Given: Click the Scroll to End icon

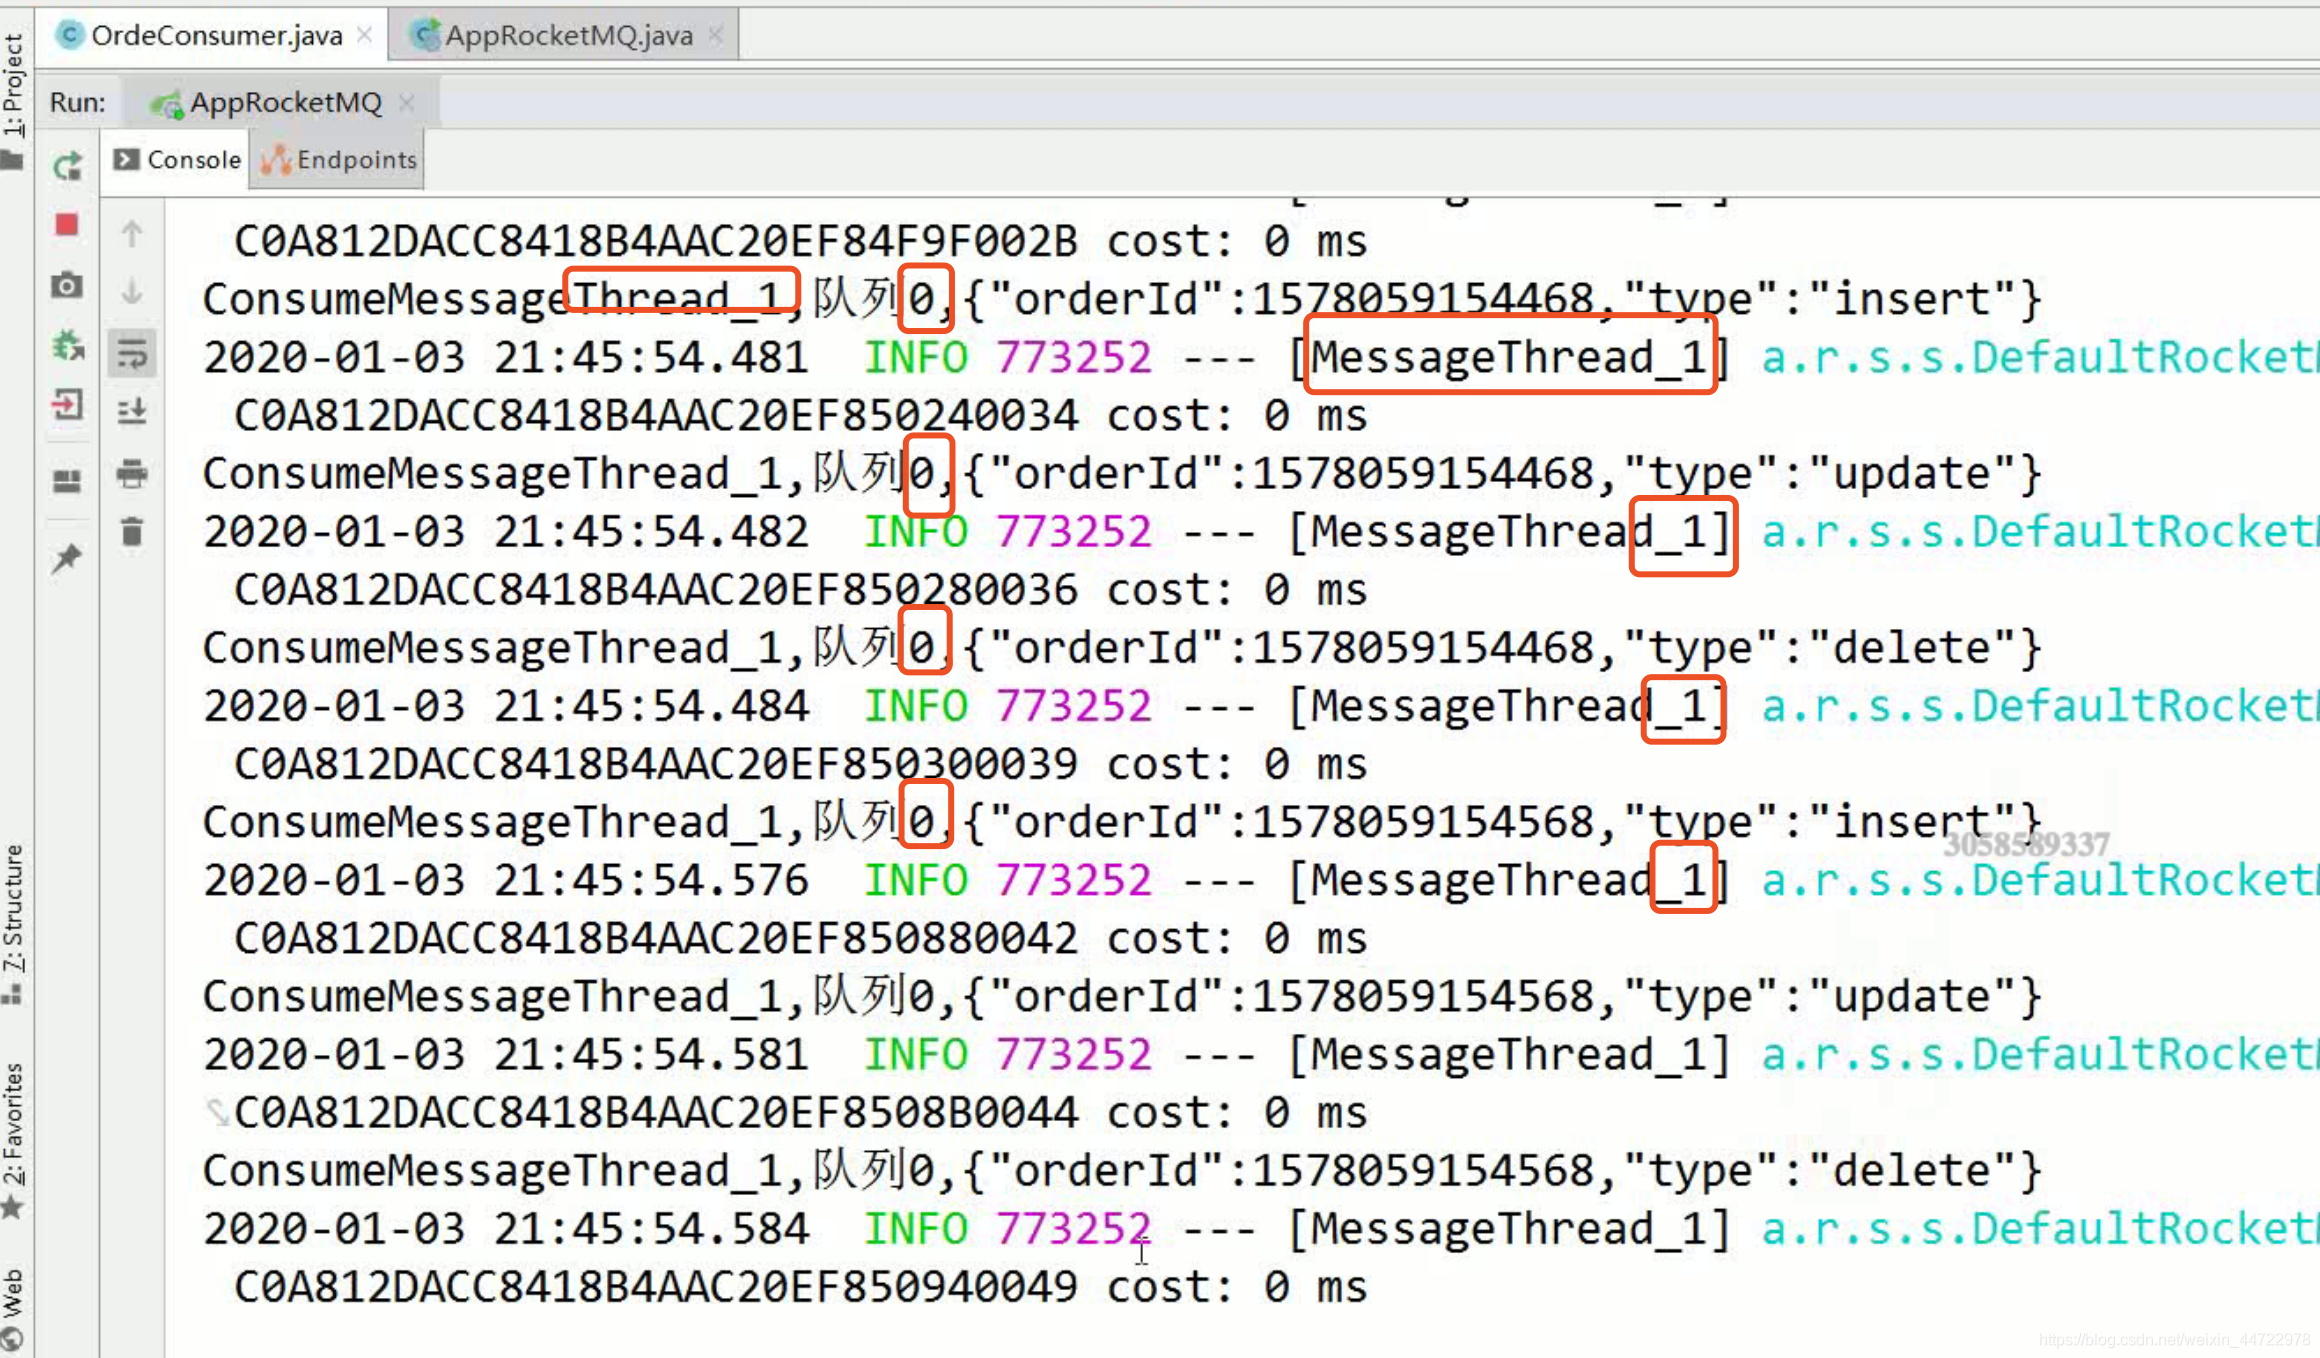Looking at the screenshot, I should click(x=132, y=411).
